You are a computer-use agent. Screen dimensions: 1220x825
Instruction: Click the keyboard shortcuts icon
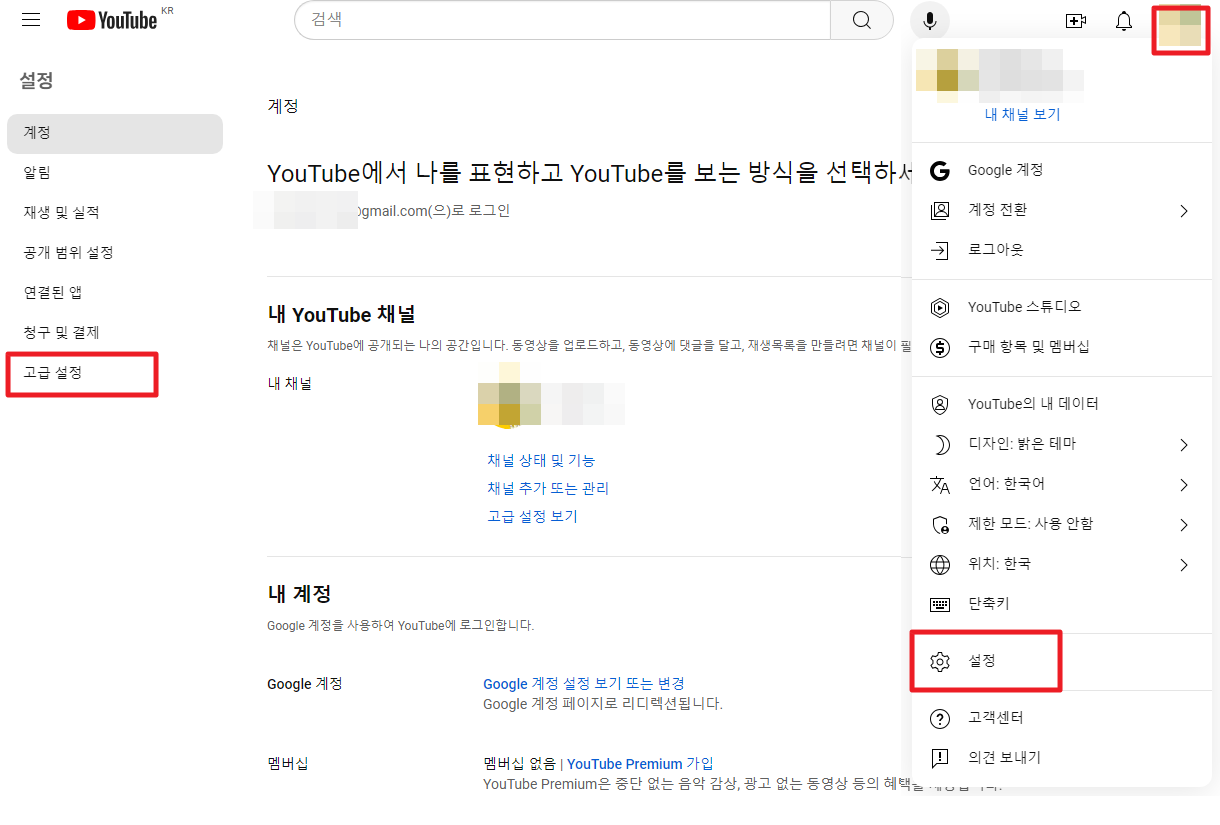(x=940, y=604)
